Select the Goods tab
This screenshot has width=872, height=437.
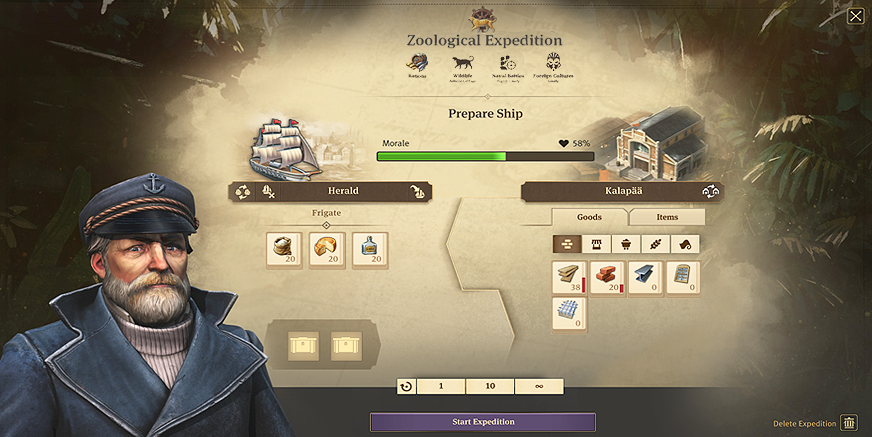[x=589, y=217]
